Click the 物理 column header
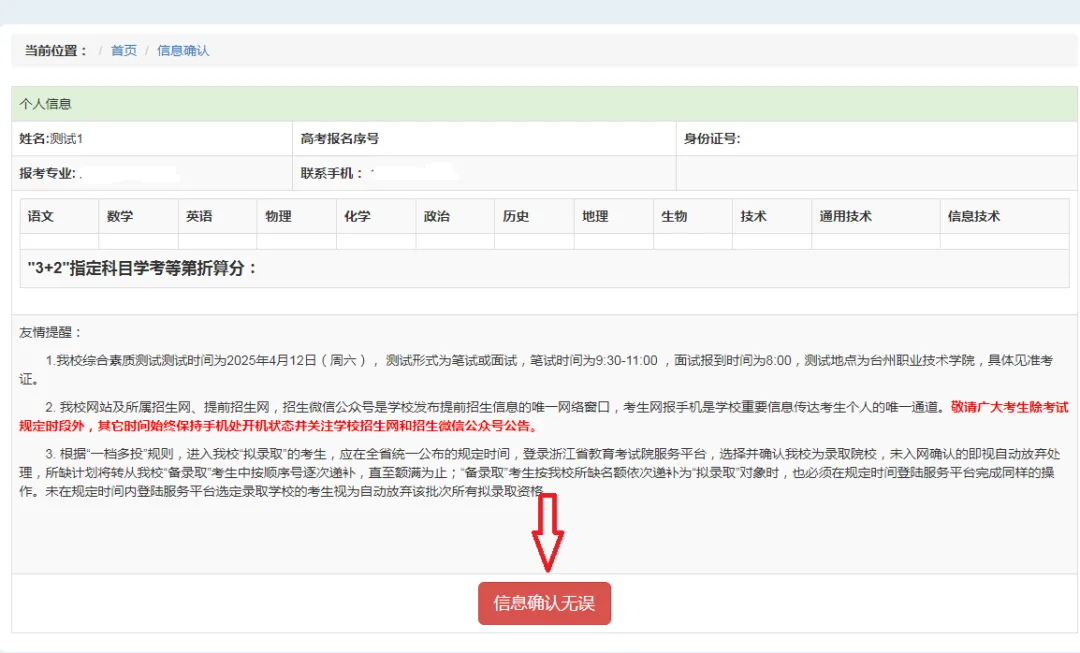Image resolution: width=1080 pixels, height=653 pixels. tap(278, 216)
